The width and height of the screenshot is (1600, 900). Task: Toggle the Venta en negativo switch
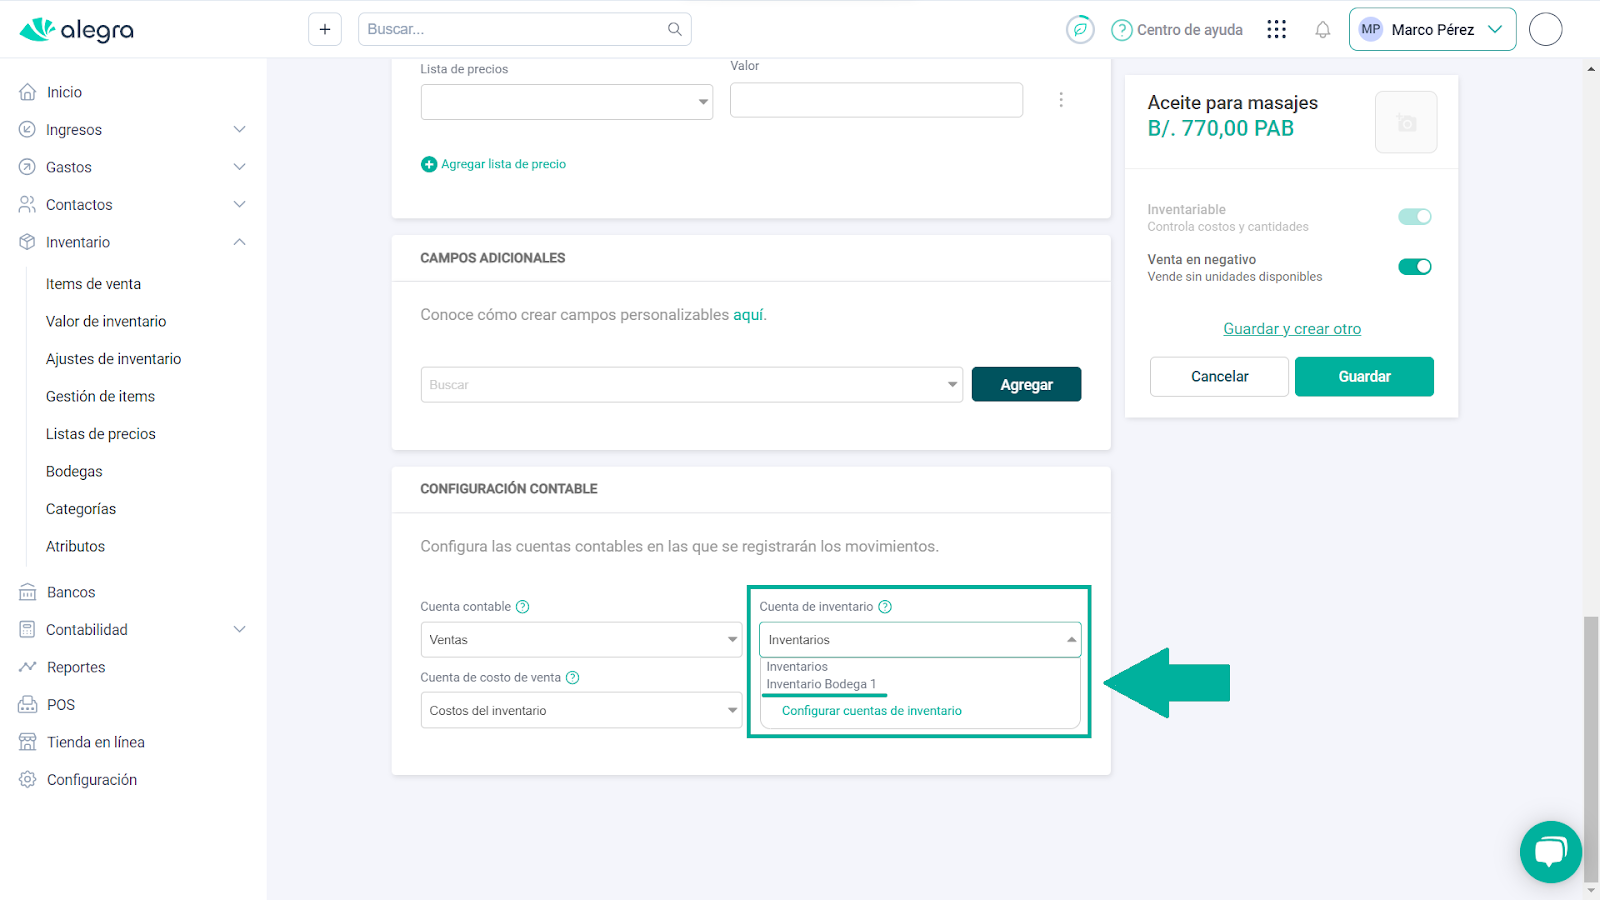[1415, 267]
